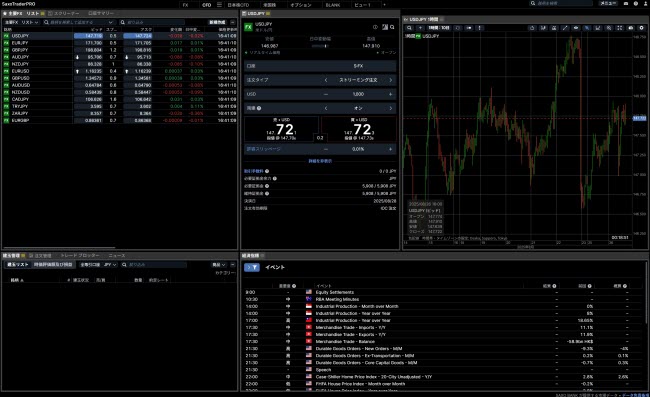Image resolution: width=650 pixels, height=397 pixels.
Task: Switch to the Japan stock CFD tab
Action: (238, 5)
